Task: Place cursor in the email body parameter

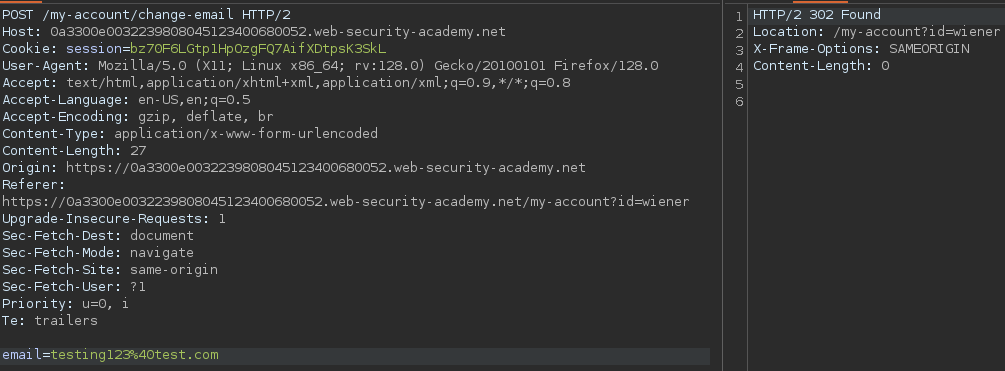Action: [110, 355]
